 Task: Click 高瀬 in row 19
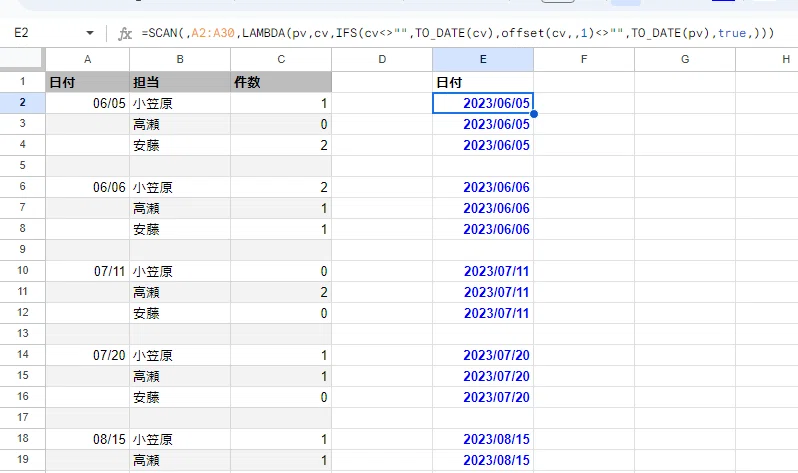click(146, 461)
